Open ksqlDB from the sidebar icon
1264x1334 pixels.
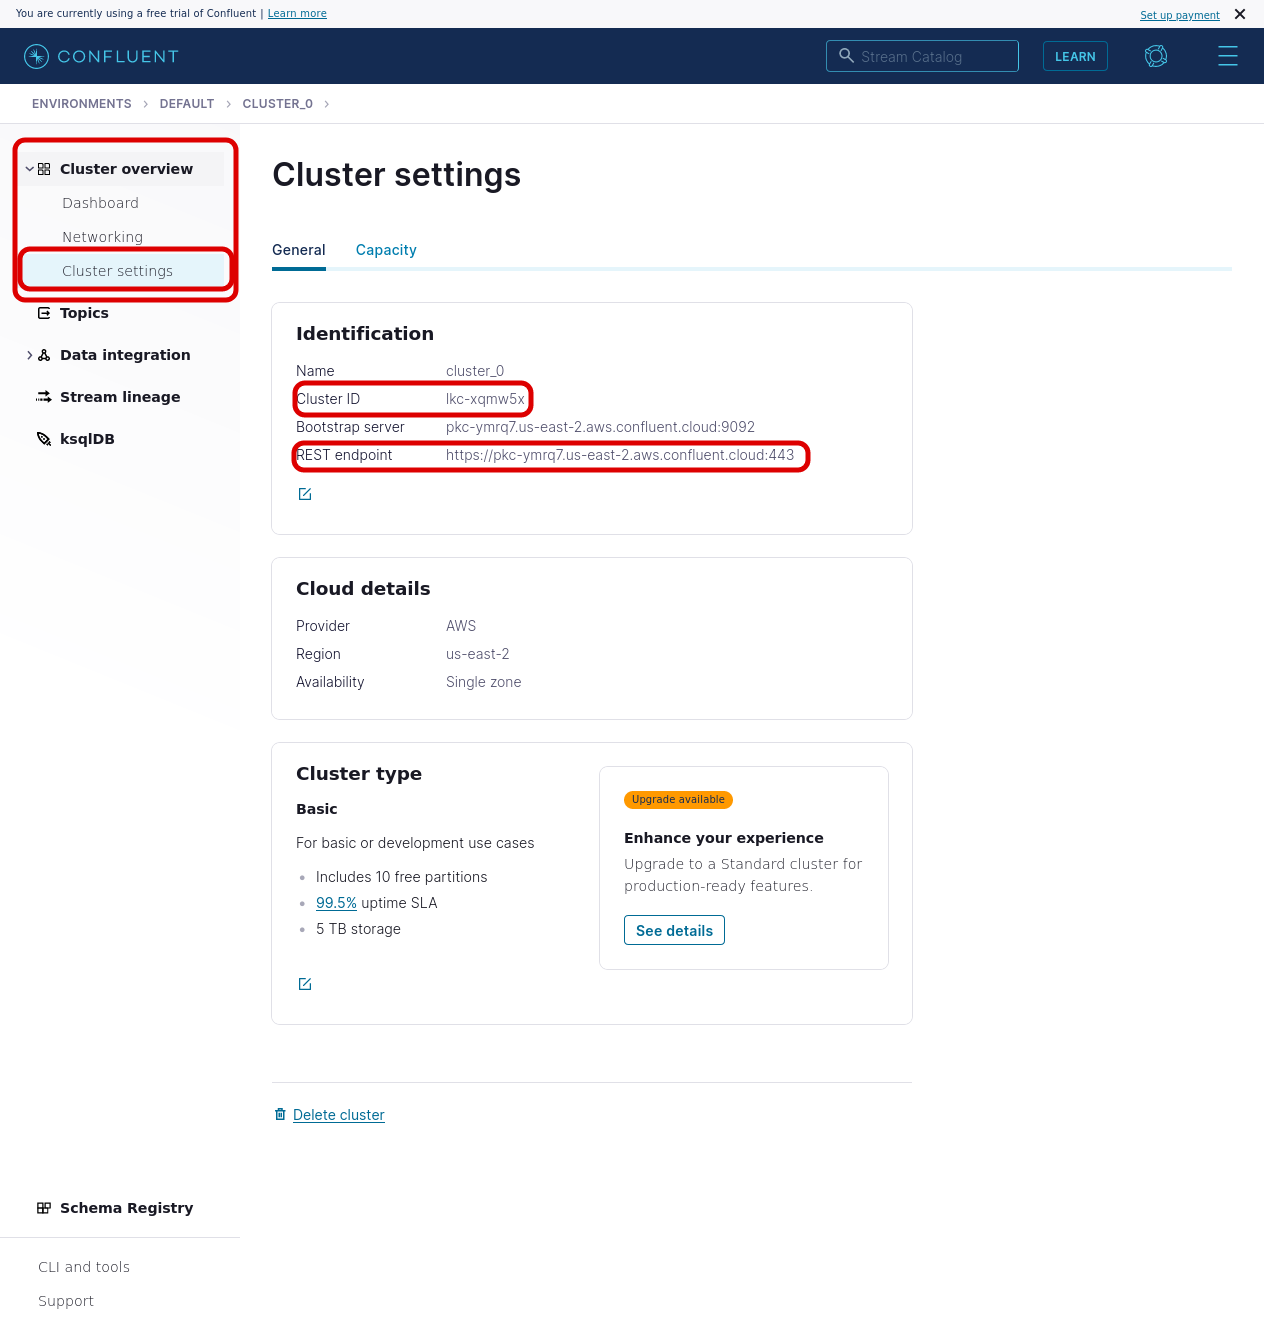[43, 439]
